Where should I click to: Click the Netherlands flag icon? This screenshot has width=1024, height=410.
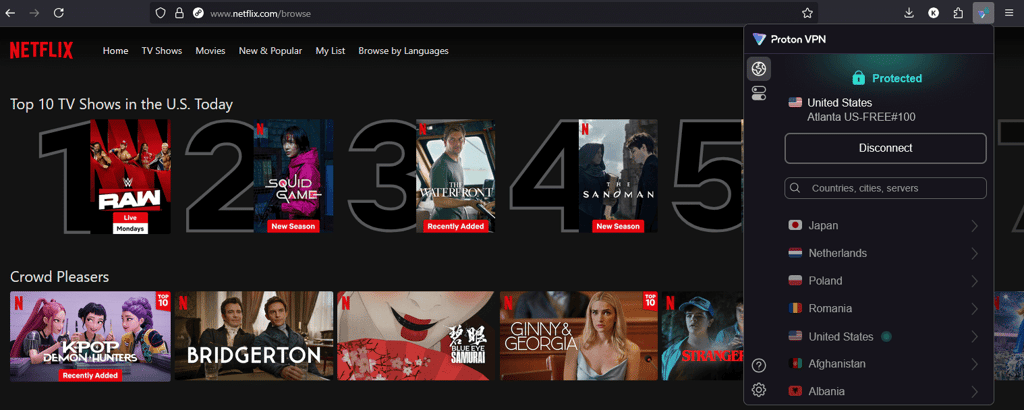point(795,253)
